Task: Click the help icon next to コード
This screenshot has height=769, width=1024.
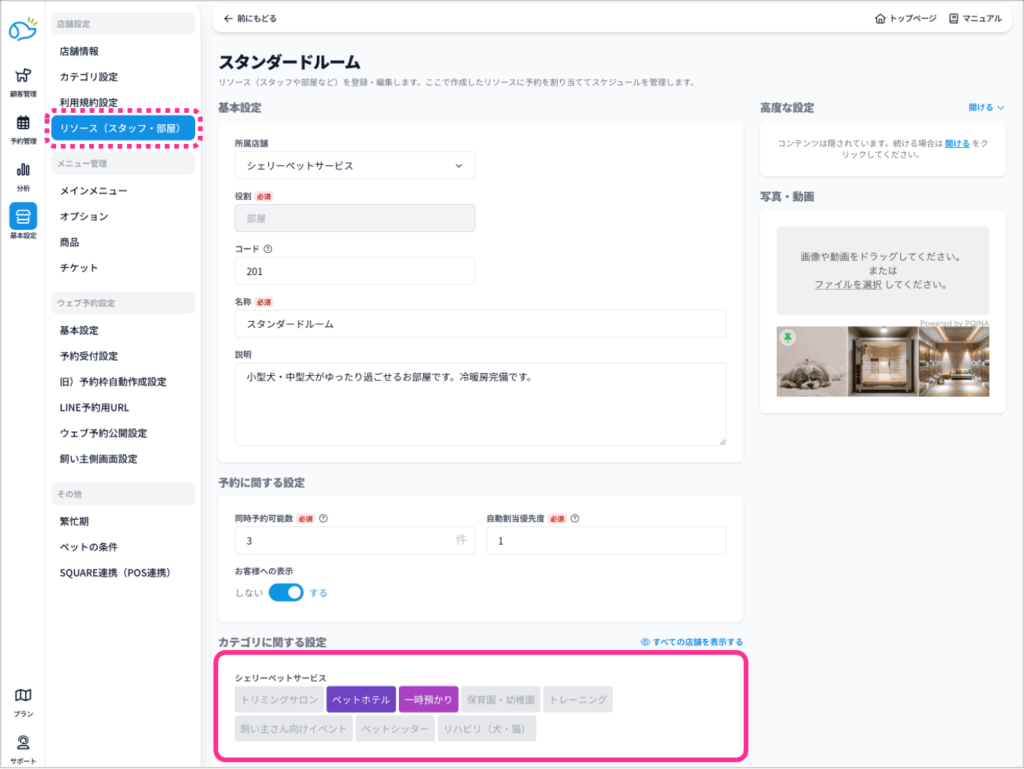Action: pyautogui.click(x=268, y=249)
